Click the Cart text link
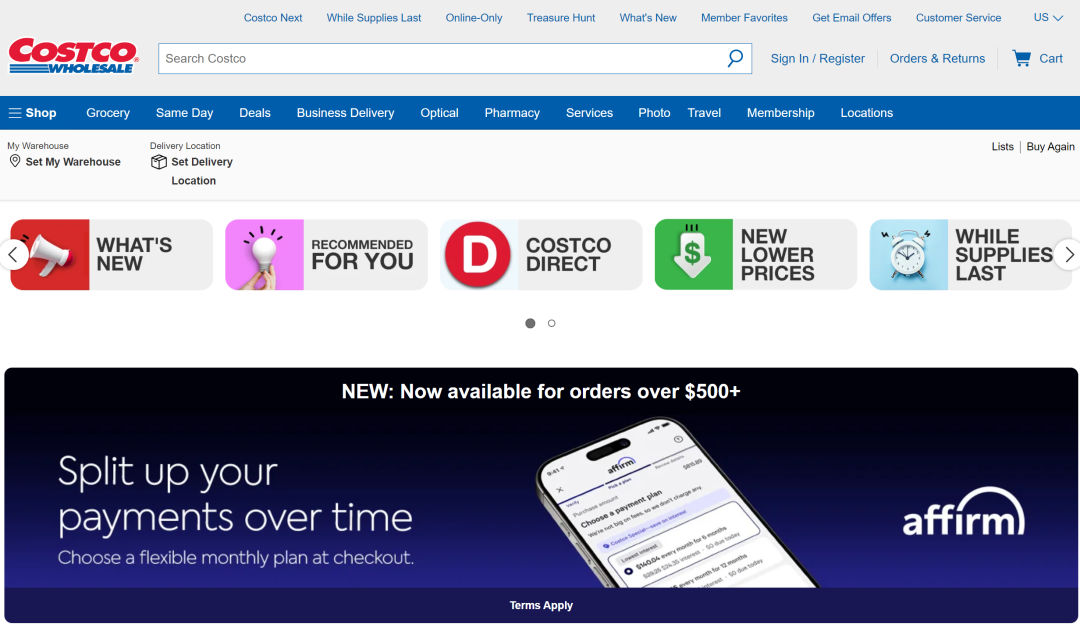The width and height of the screenshot is (1080, 631). 1051,59
